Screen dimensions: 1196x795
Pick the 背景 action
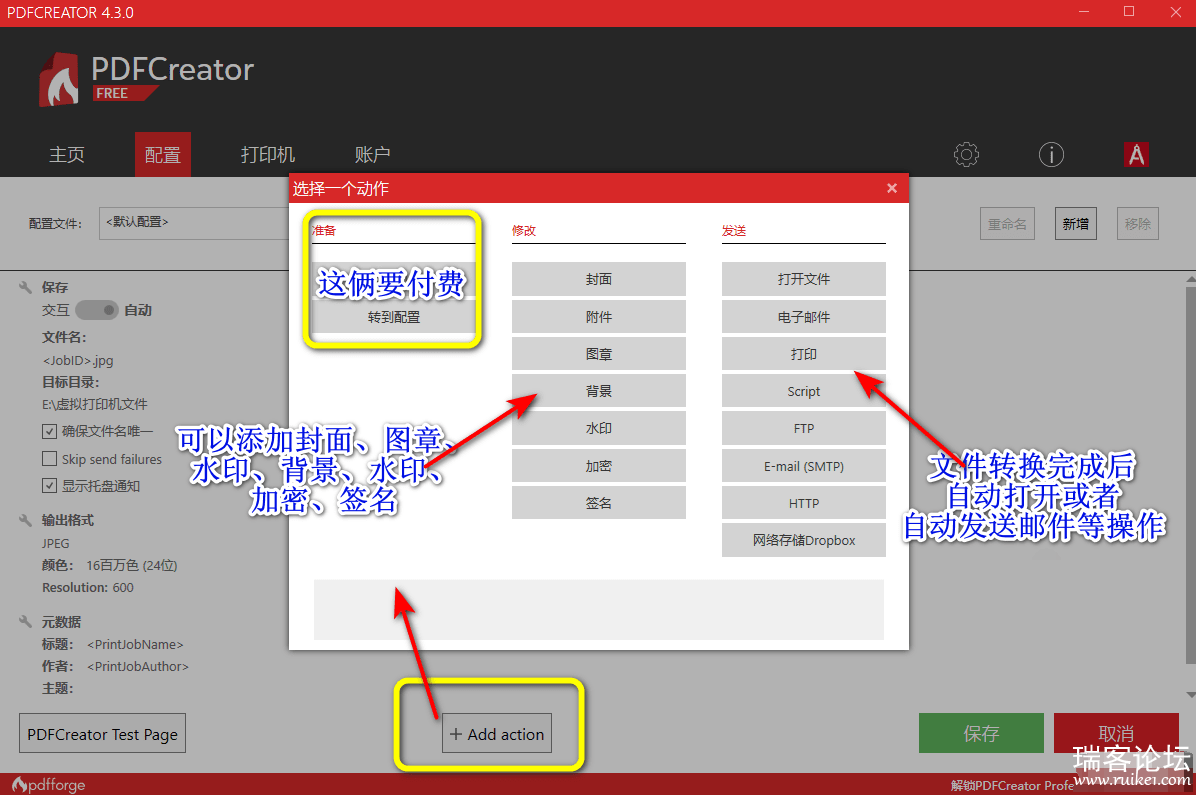(599, 391)
